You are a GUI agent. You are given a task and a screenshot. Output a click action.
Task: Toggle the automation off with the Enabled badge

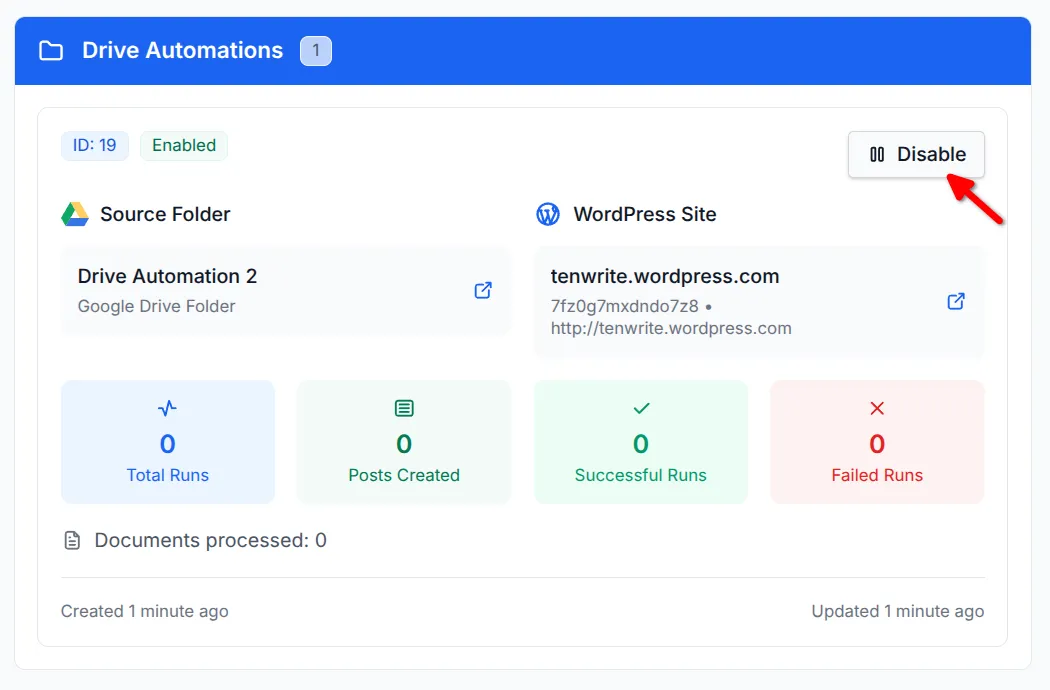click(184, 145)
